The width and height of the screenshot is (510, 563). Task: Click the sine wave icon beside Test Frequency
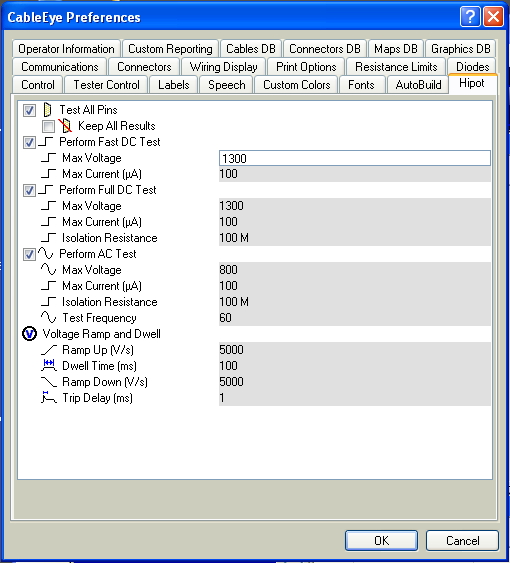[x=48, y=317]
